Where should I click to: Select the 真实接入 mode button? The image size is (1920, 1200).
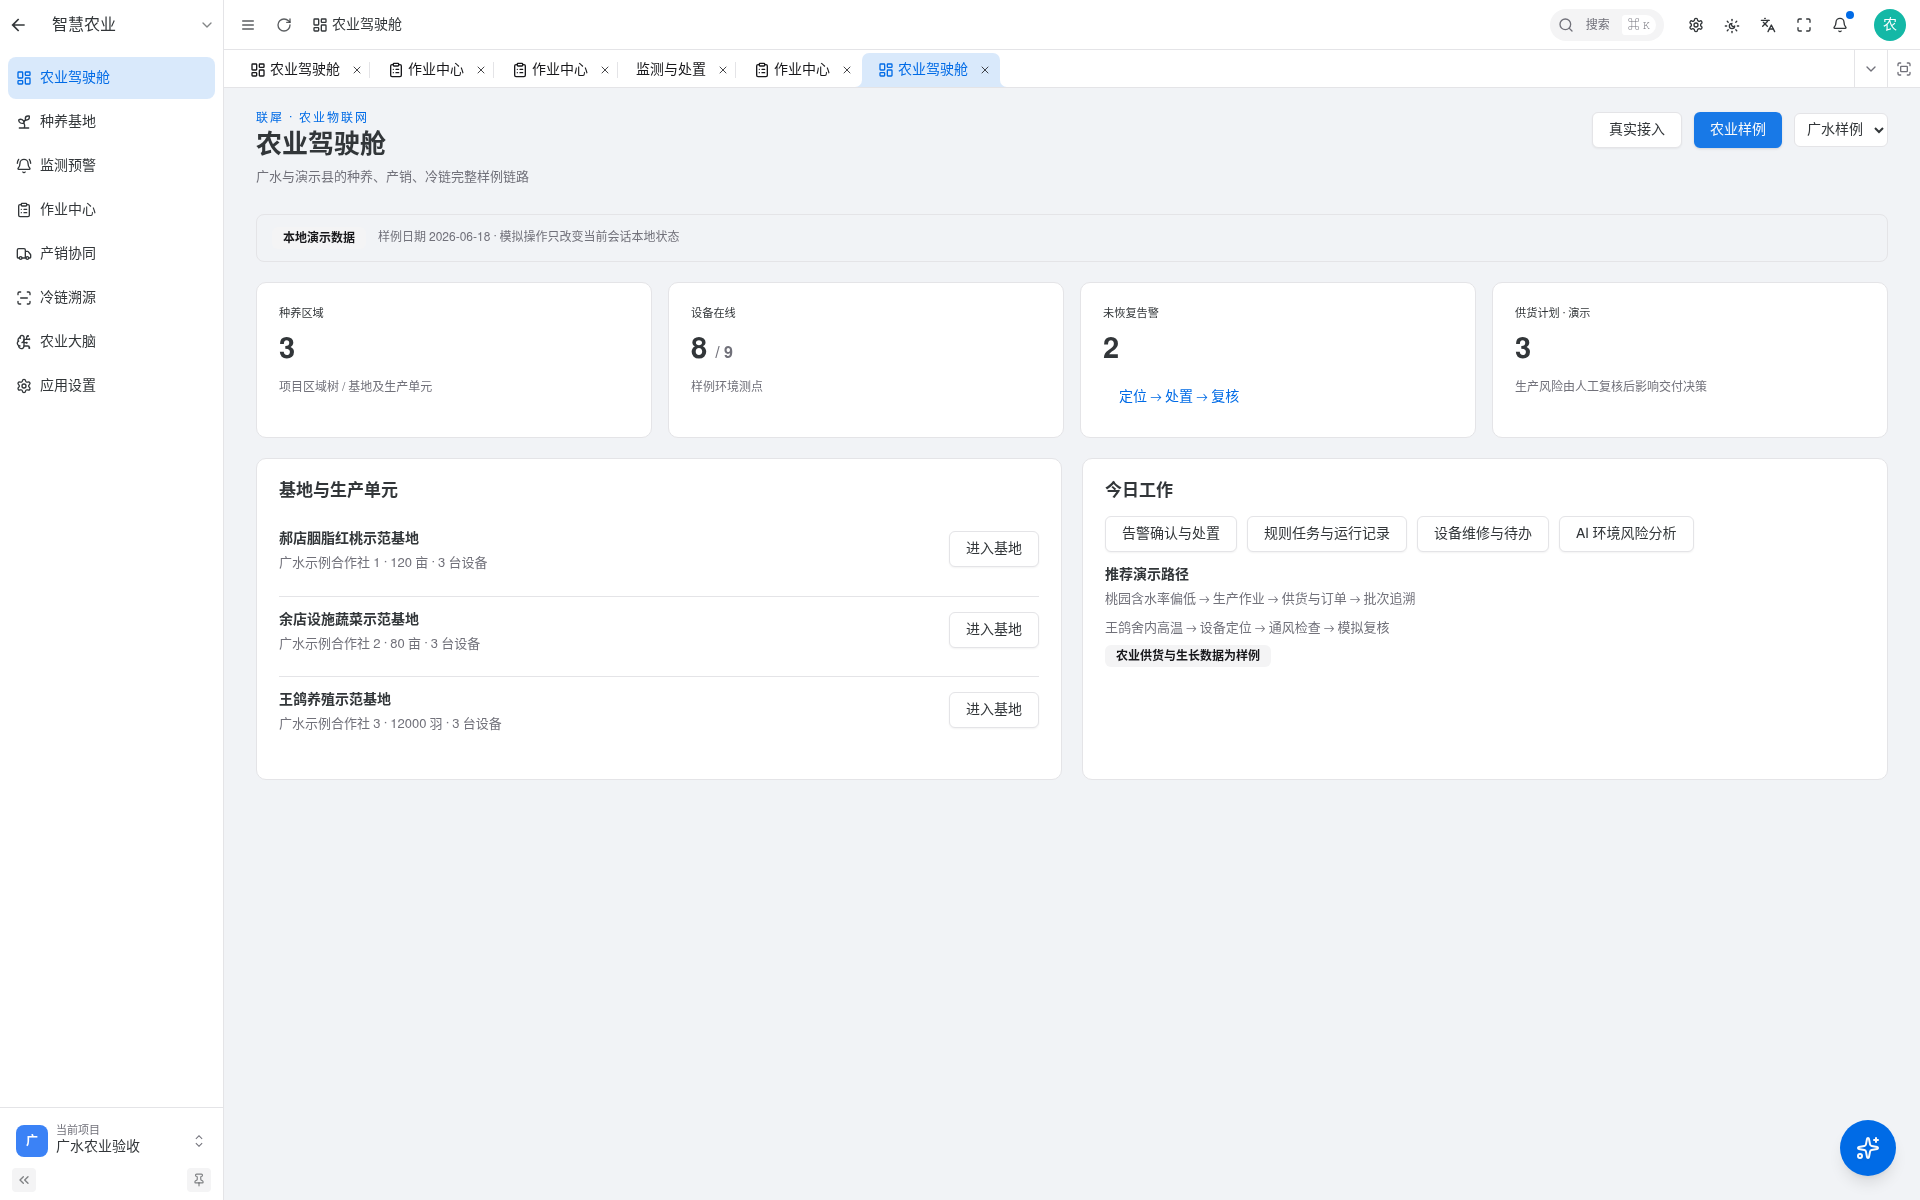pyautogui.click(x=1636, y=130)
